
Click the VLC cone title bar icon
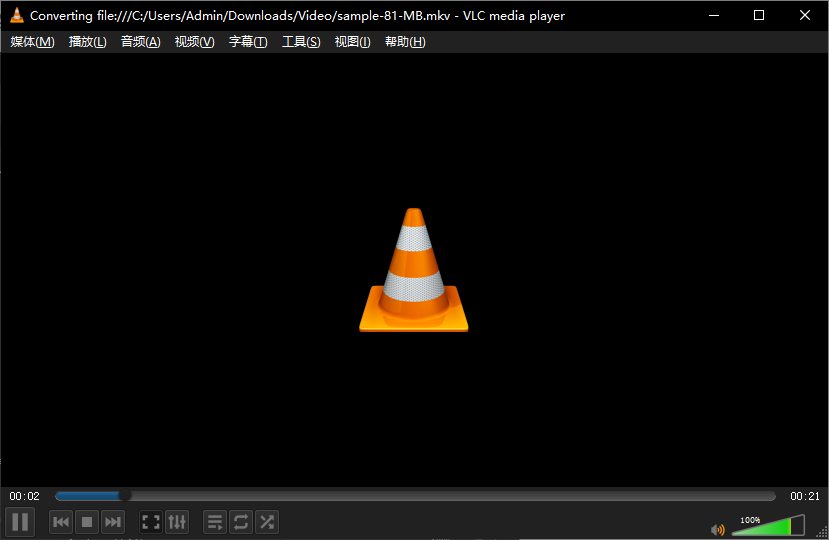17,15
